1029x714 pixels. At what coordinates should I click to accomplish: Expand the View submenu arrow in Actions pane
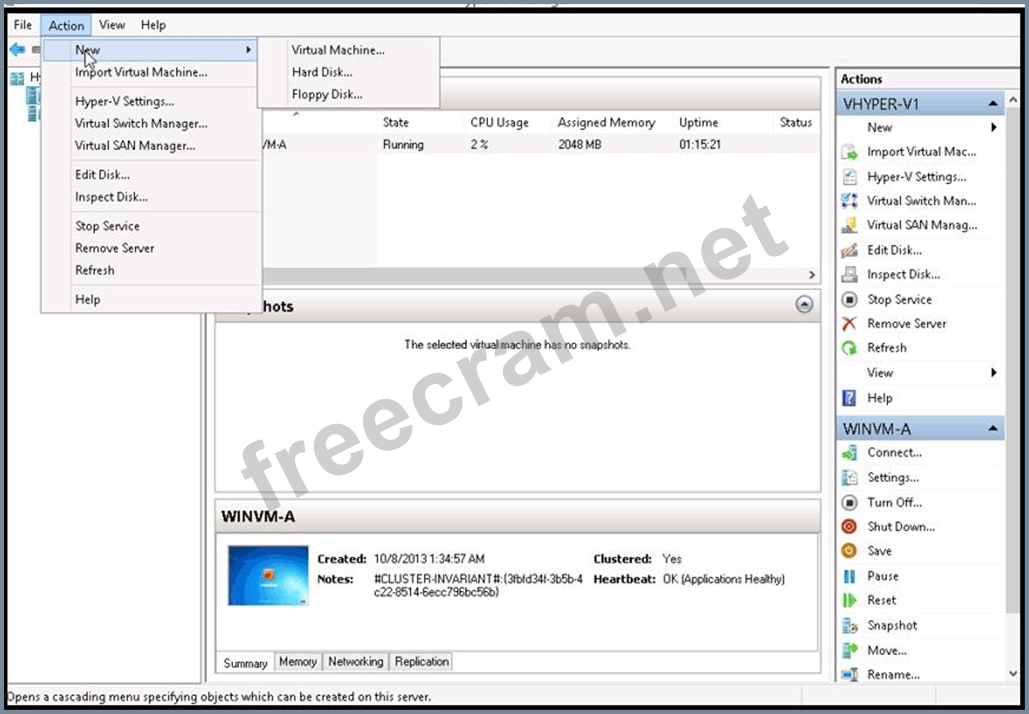(x=994, y=373)
